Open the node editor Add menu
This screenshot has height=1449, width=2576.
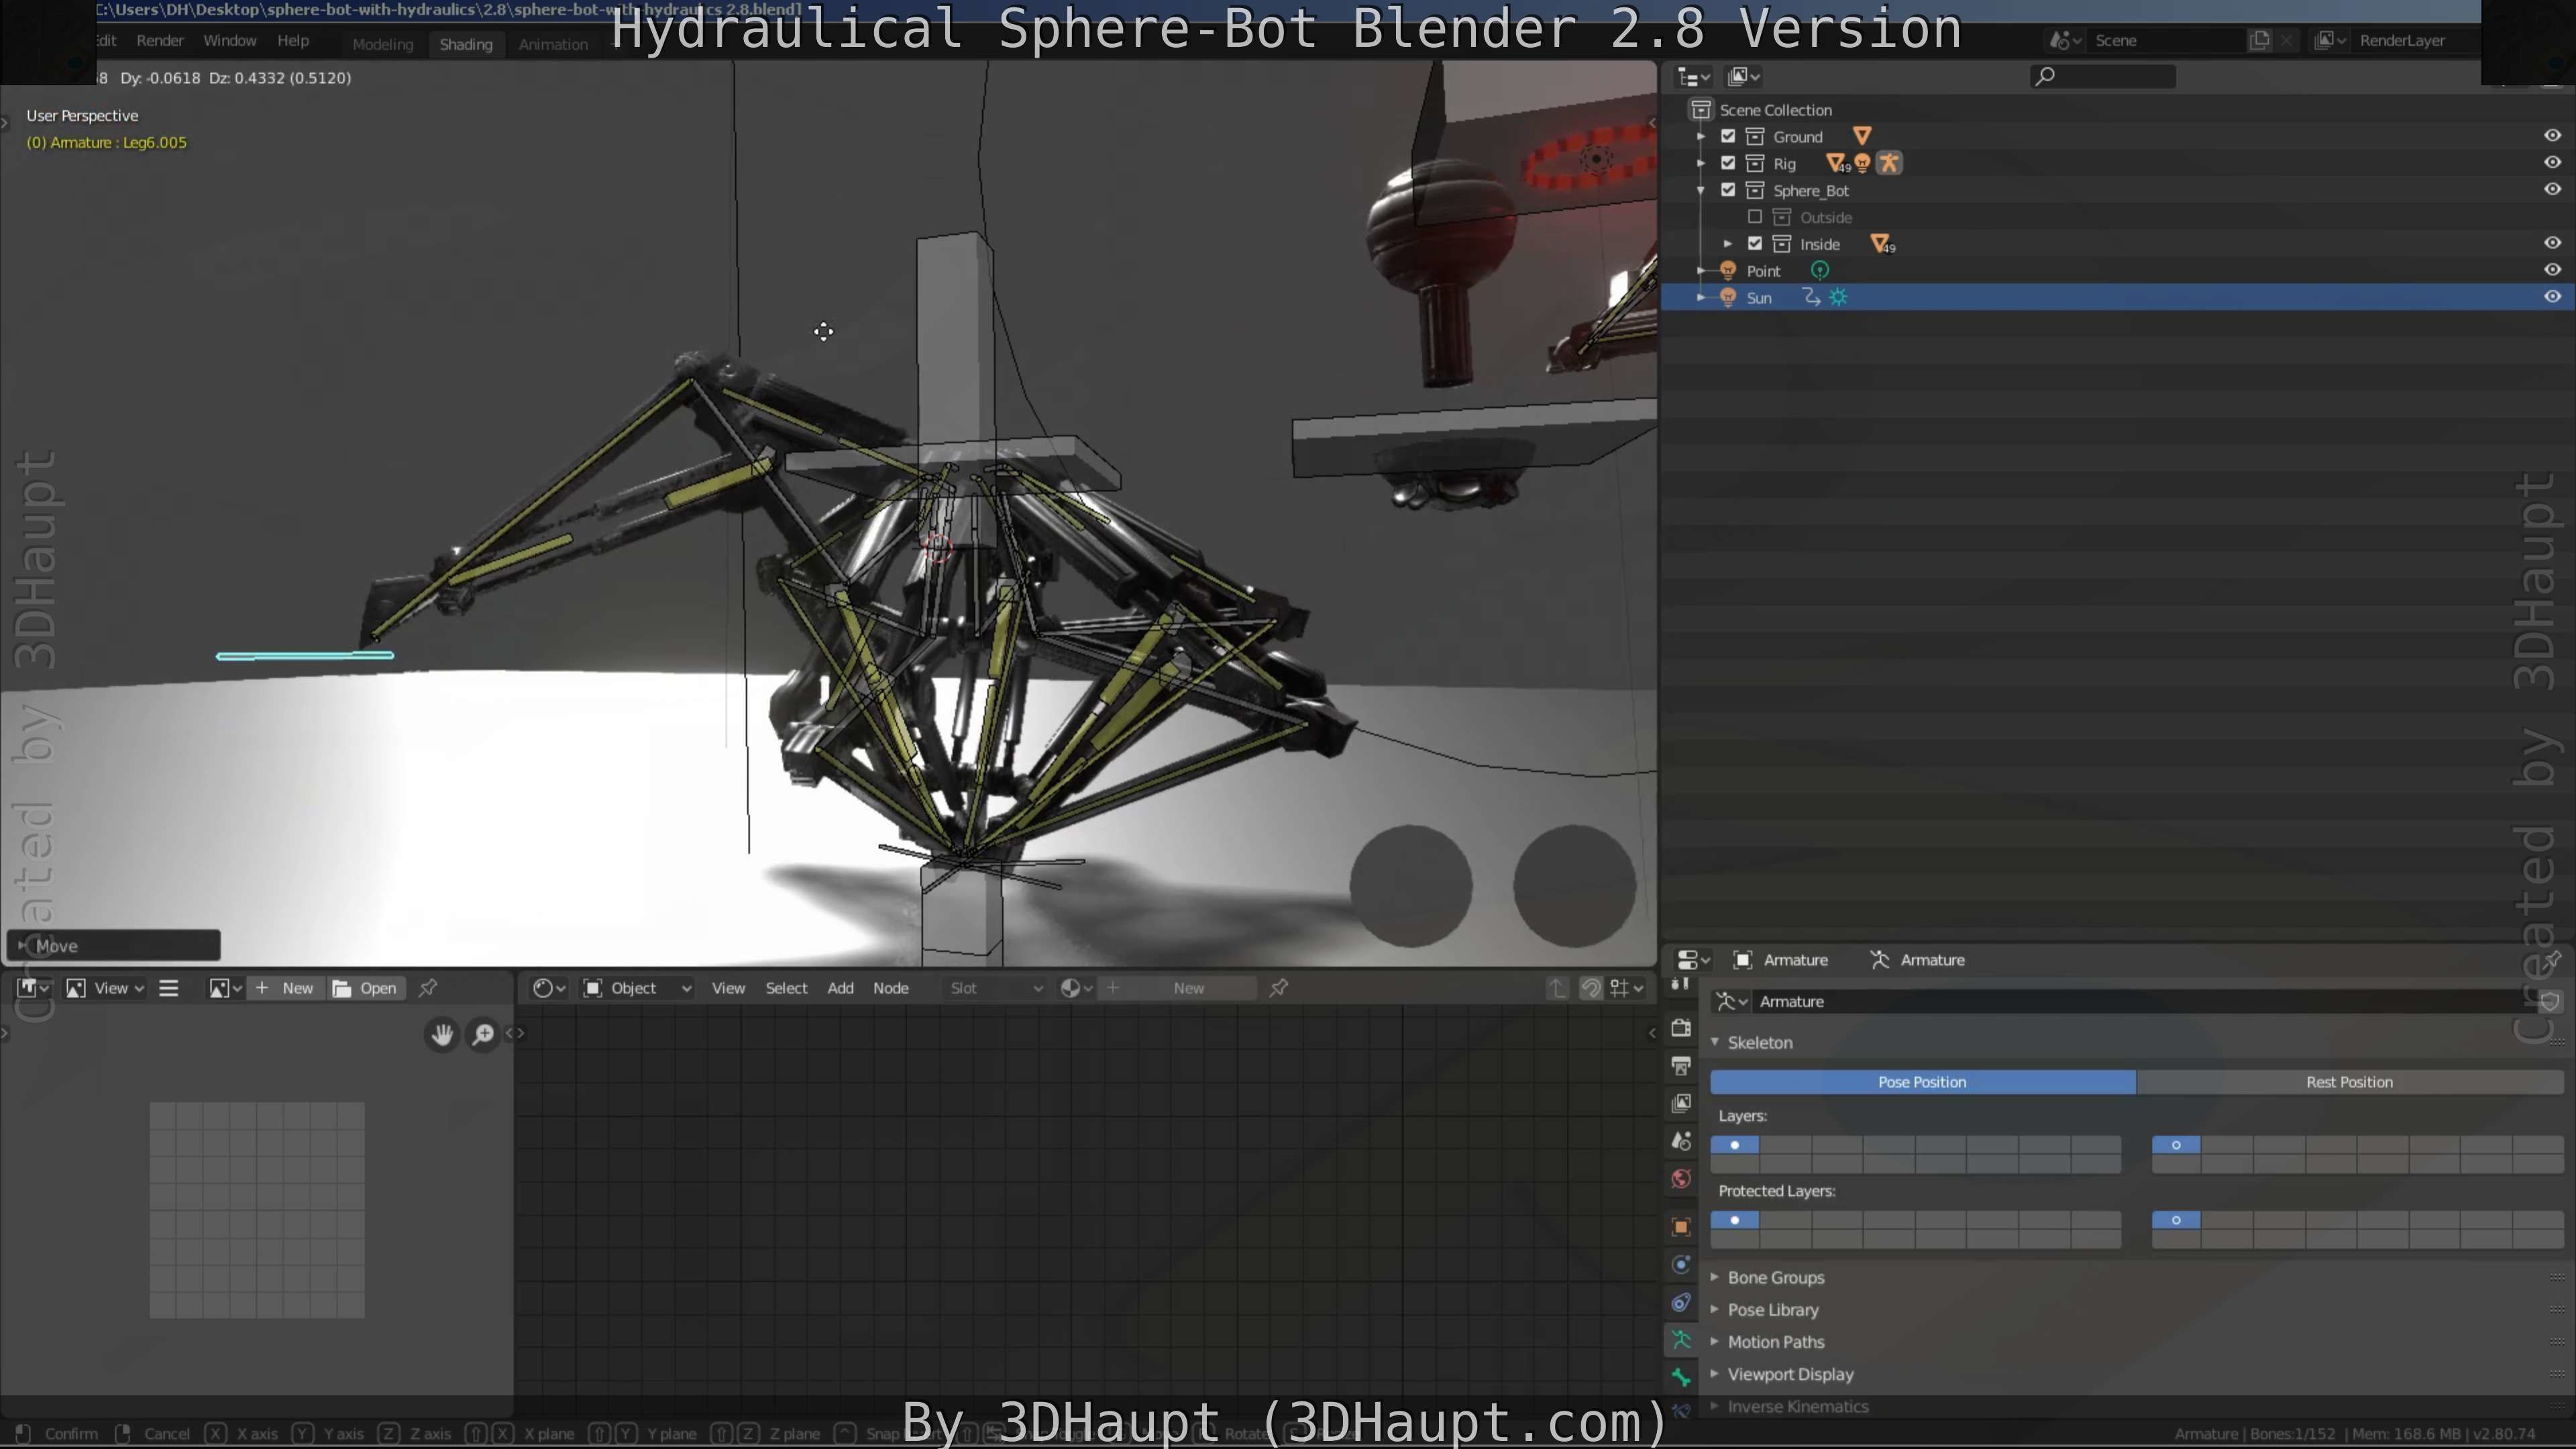coord(840,988)
